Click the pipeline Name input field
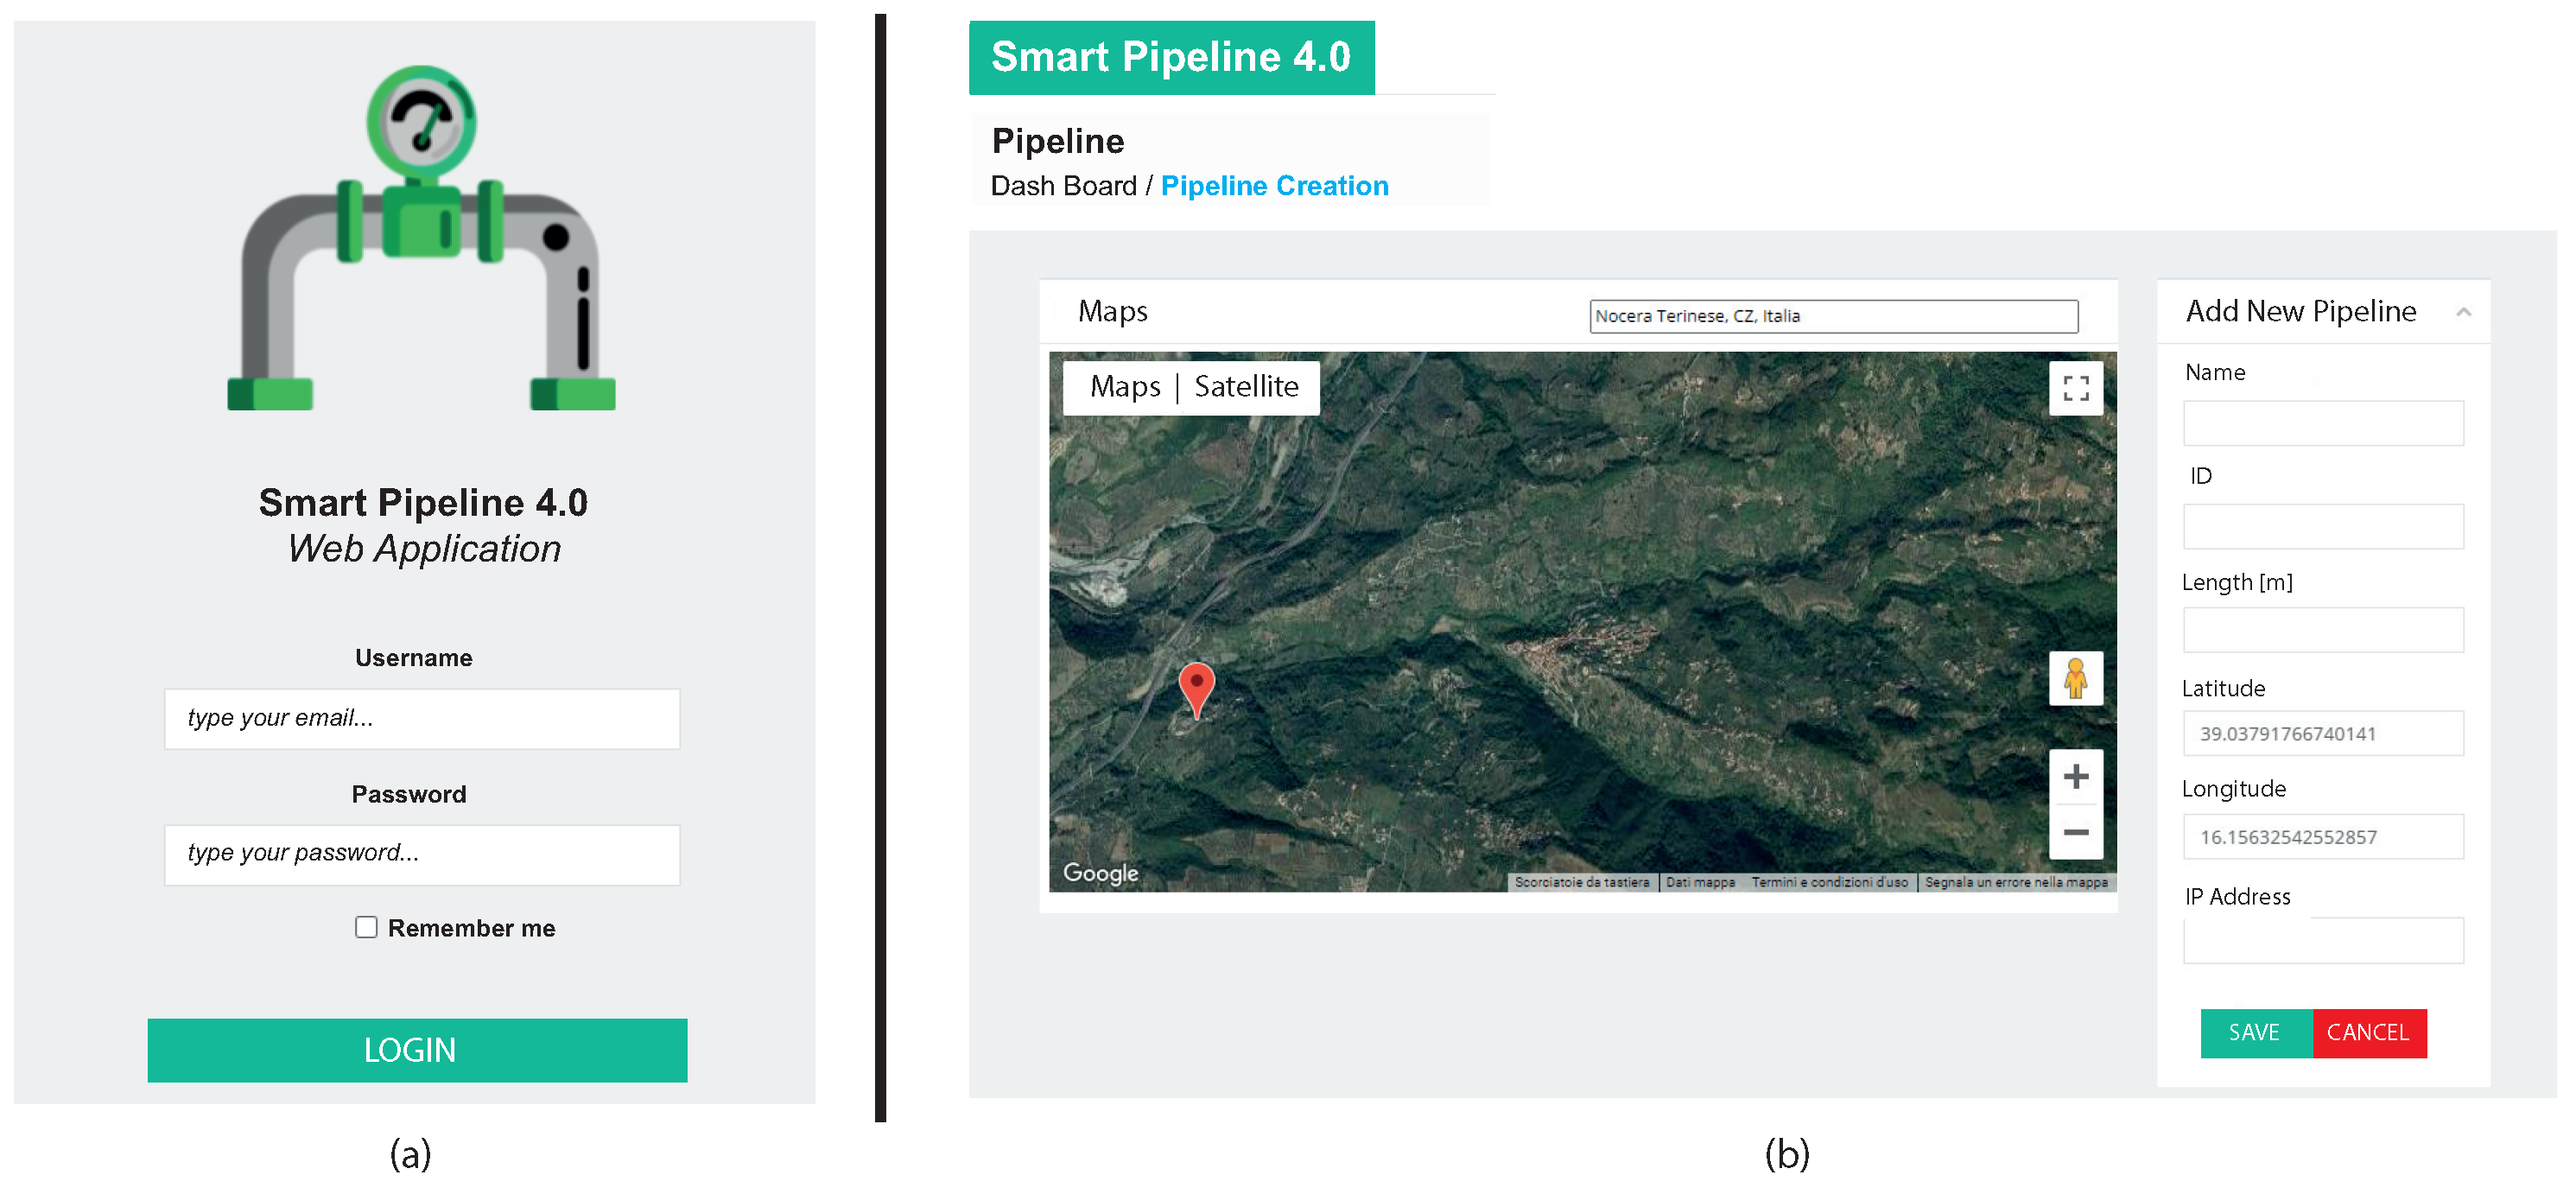Viewport: 2576px width, 1194px height. click(x=2322, y=423)
